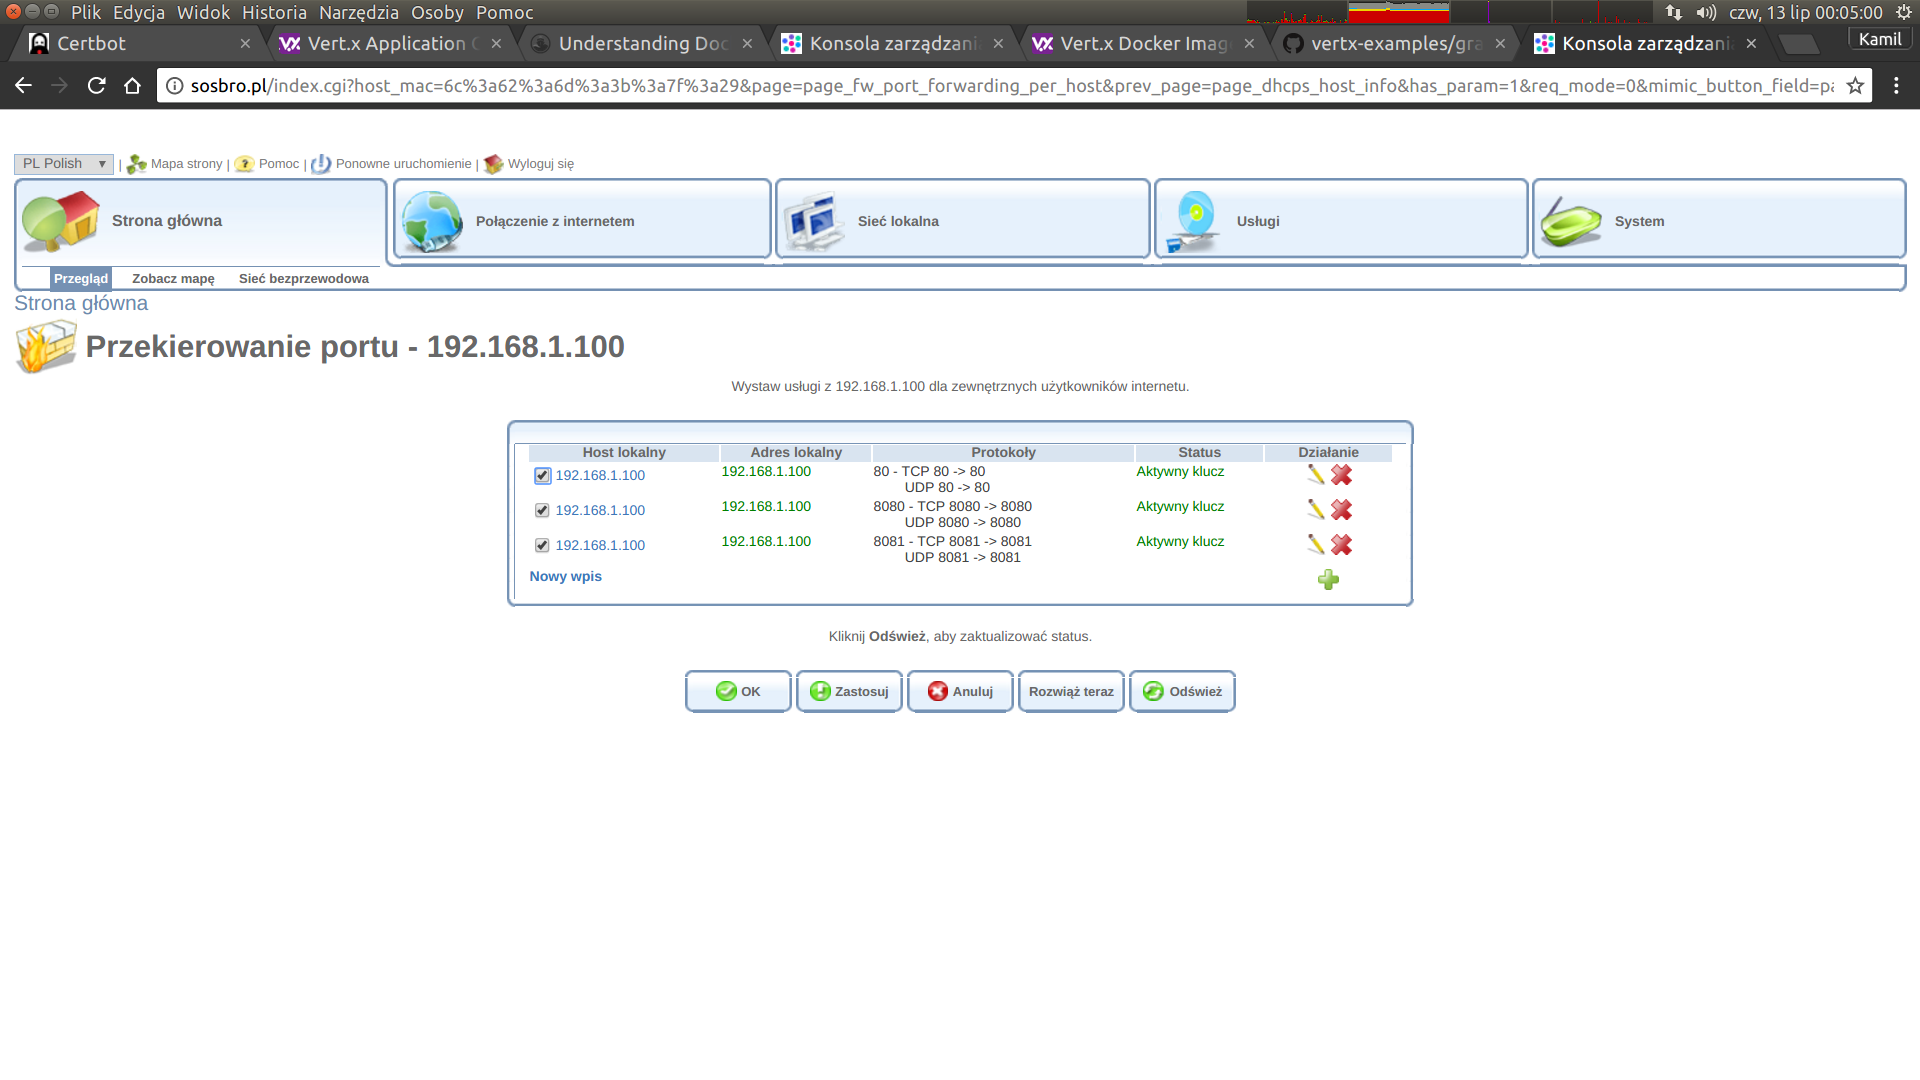Open the Kamil profile button
The image size is (1920, 1080).
coord(1880,40)
